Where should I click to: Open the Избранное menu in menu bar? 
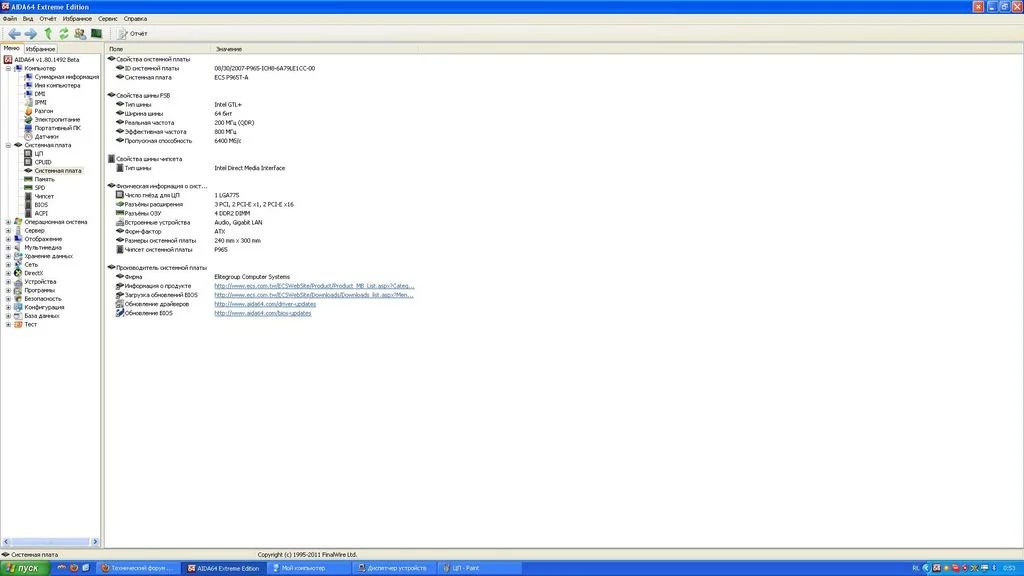(77, 19)
